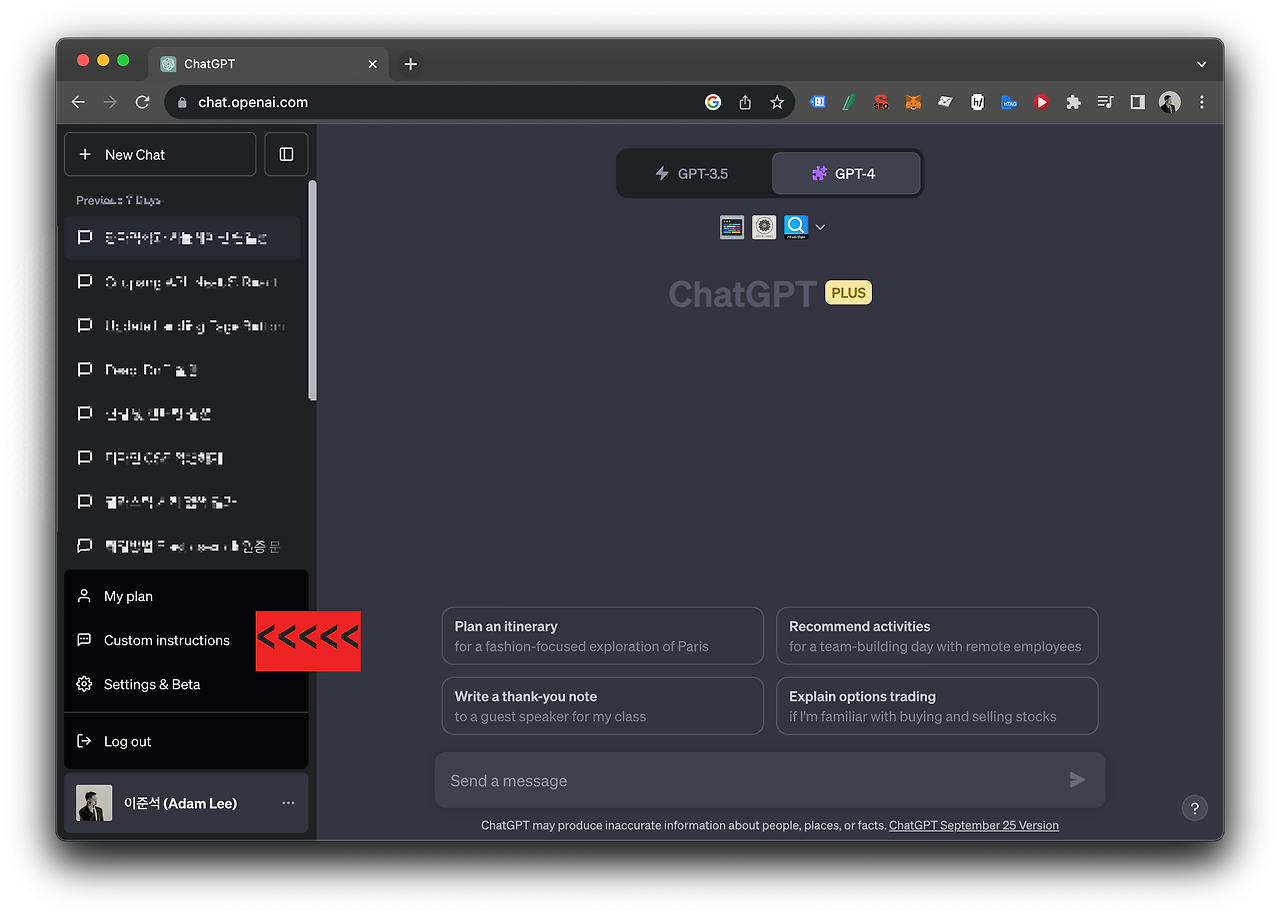Toggle the Chrome side panel
Image resolution: width=1280 pixels, height=915 pixels.
pos(1137,102)
